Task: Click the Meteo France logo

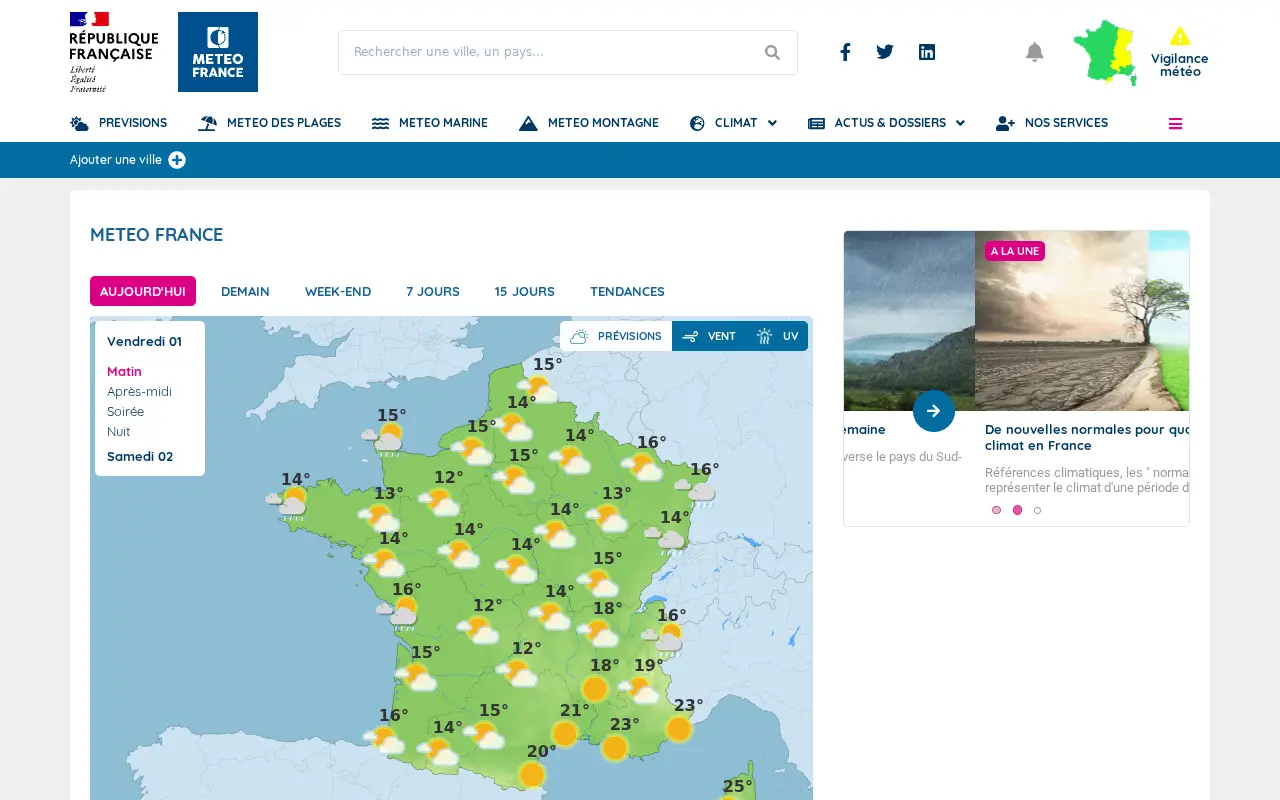Action: coord(218,52)
